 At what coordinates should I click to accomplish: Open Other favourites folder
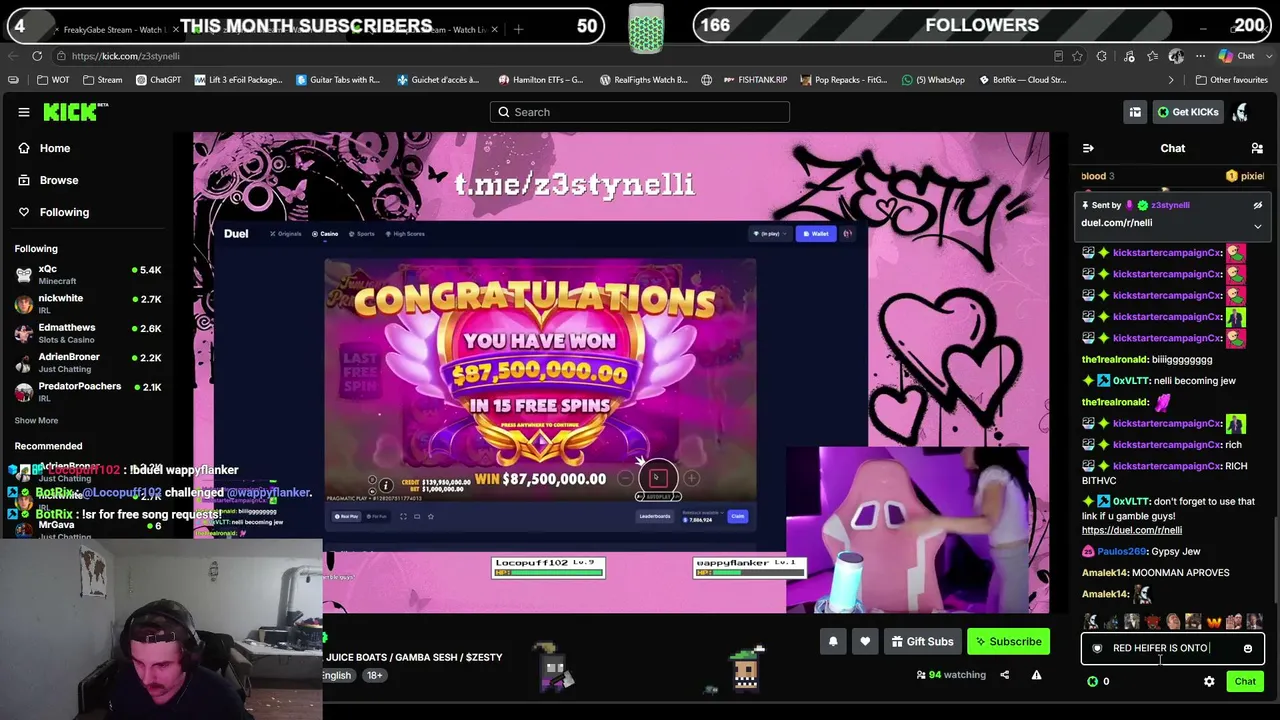point(1230,80)
